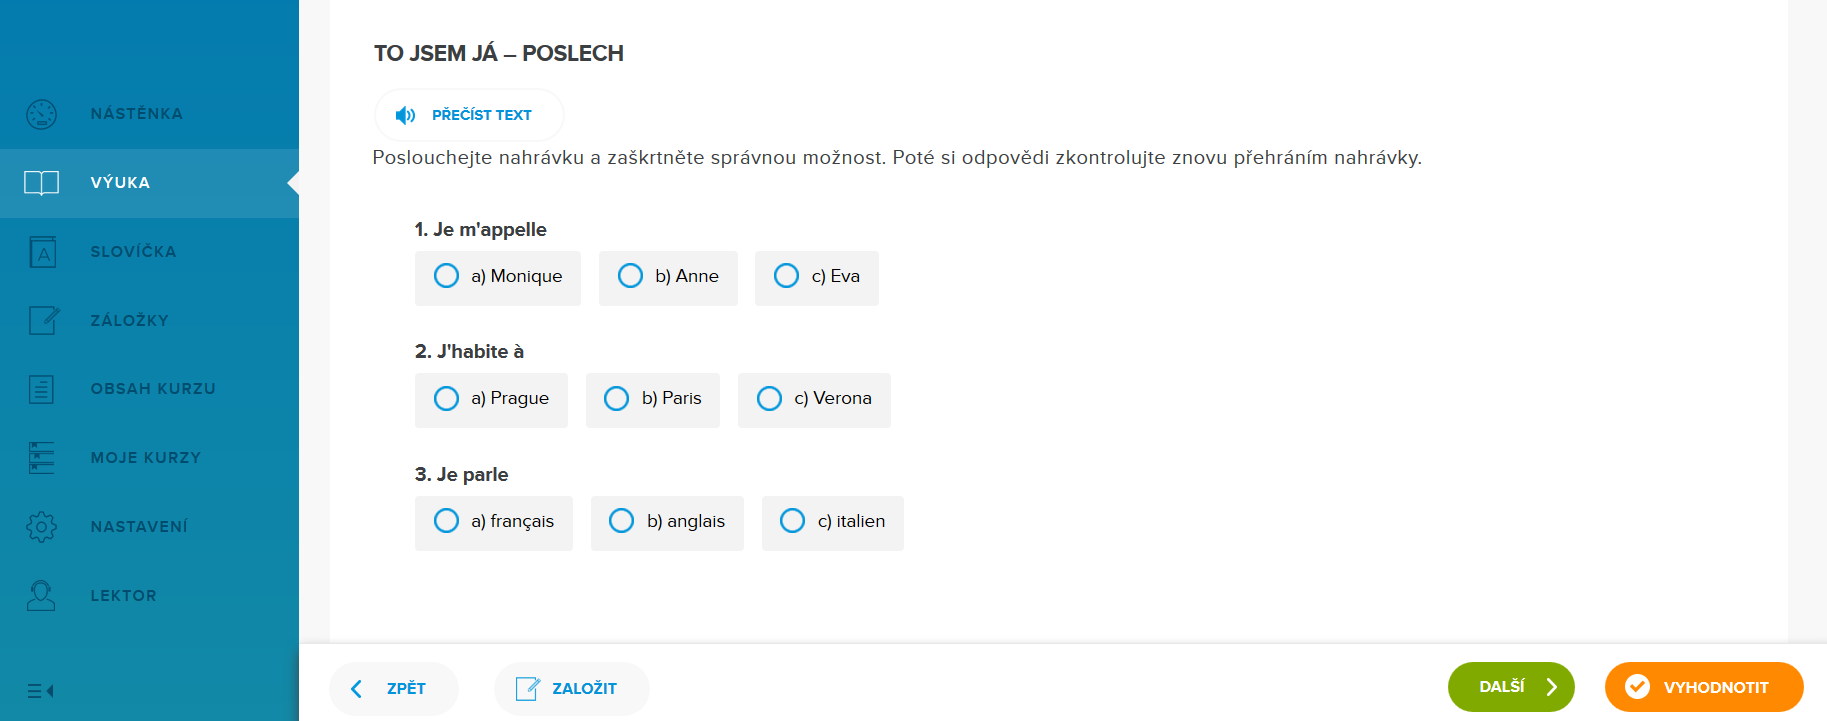Pick the b) anglais option

(x=622, y=521)
